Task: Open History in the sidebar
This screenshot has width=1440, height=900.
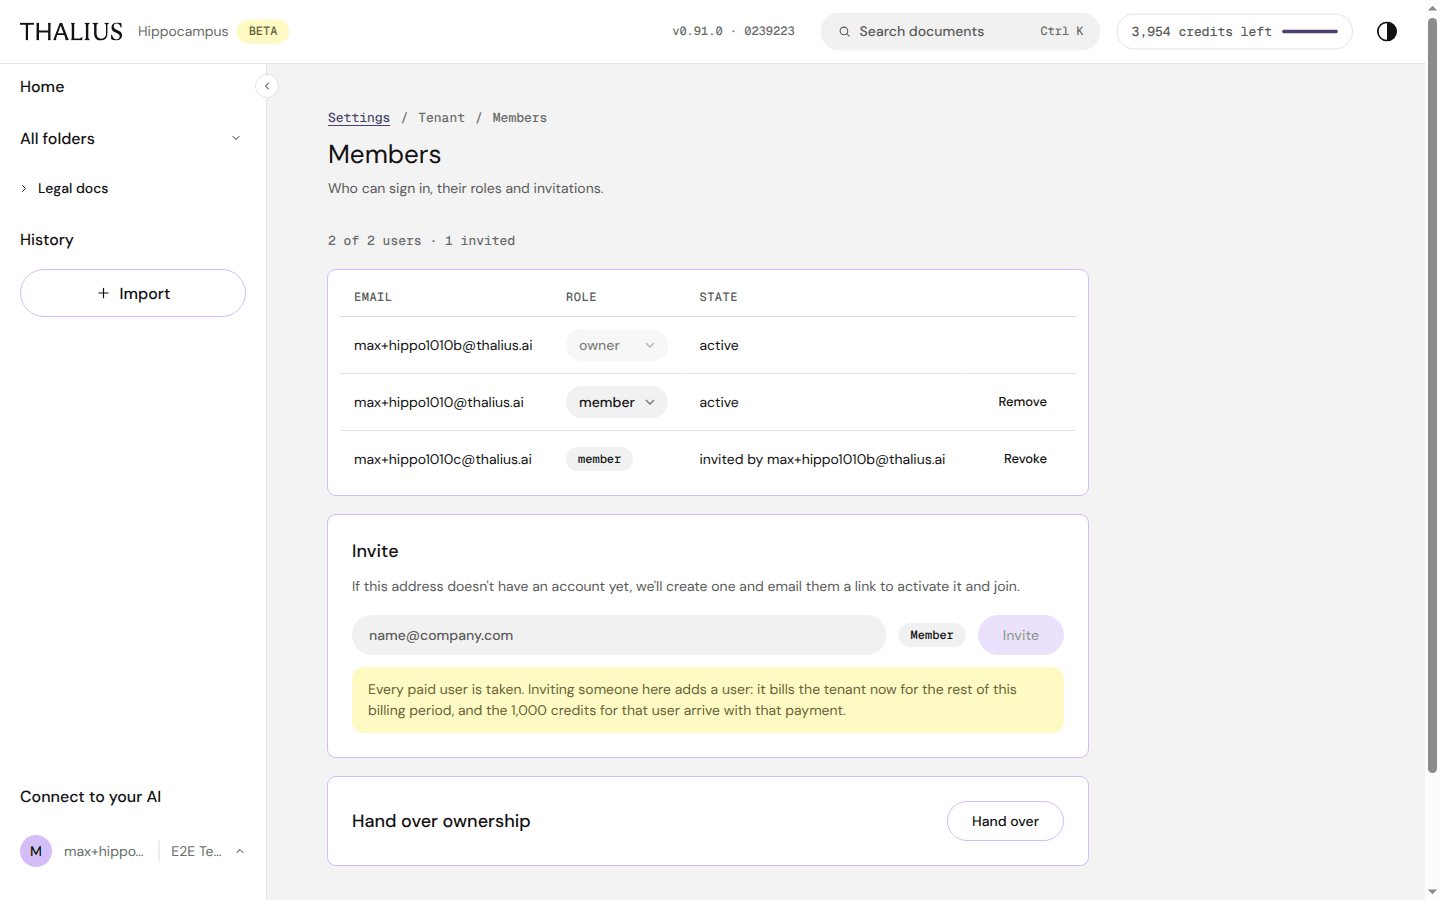Action: tap(47, 240)
